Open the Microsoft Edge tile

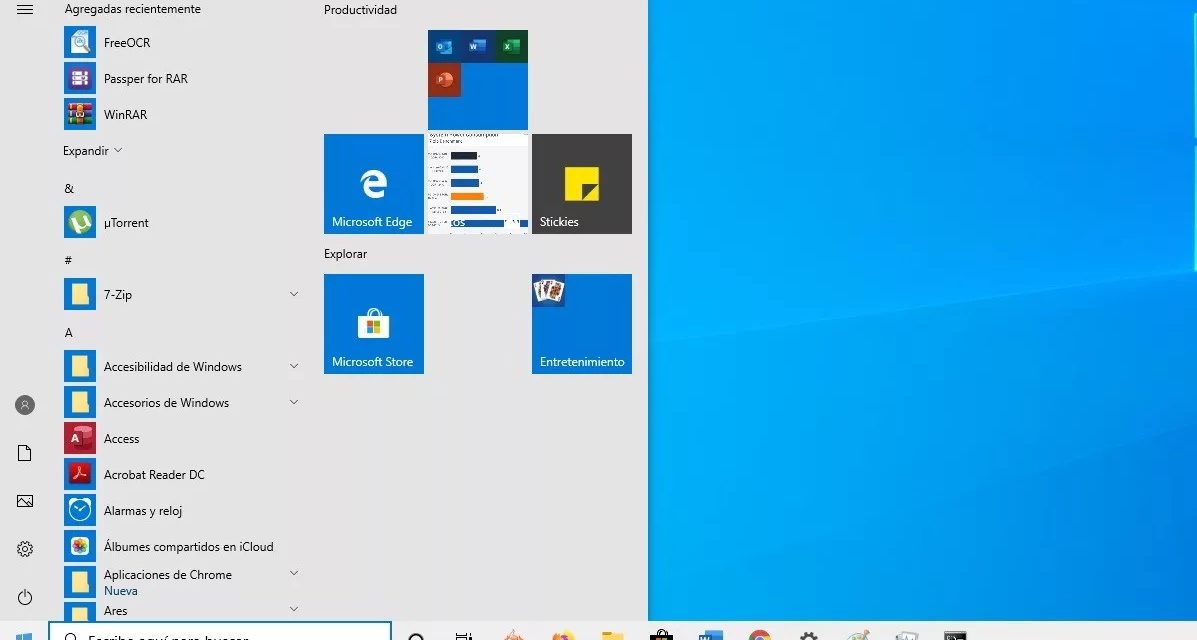pyautogui.click(x=373, y=184)
